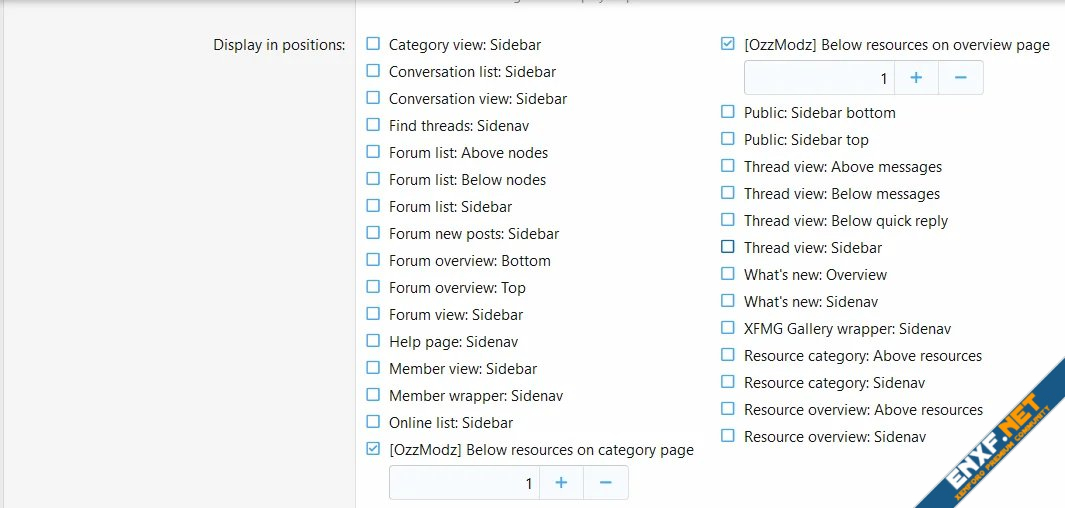The width and height of the screenshot is (1065, 508).
Task: Enable Public: Sidebar top position
Action: pos(728,139)
